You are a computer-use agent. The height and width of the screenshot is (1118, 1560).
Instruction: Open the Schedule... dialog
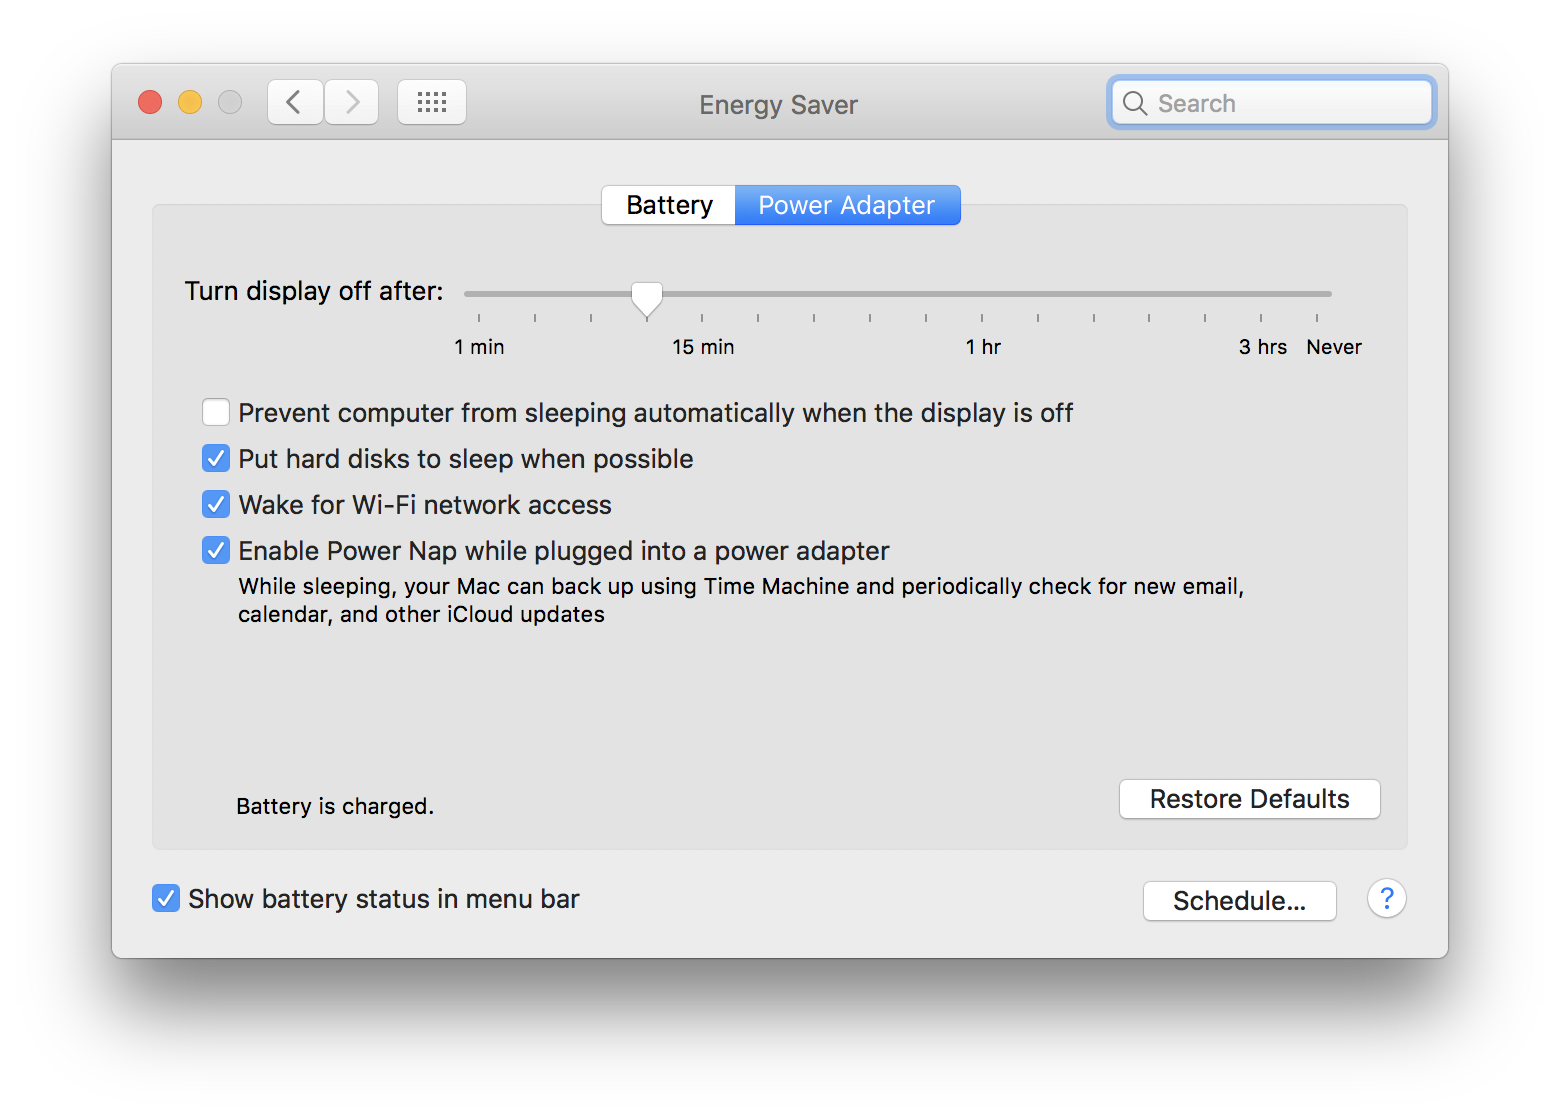(x=1239, y=901)
